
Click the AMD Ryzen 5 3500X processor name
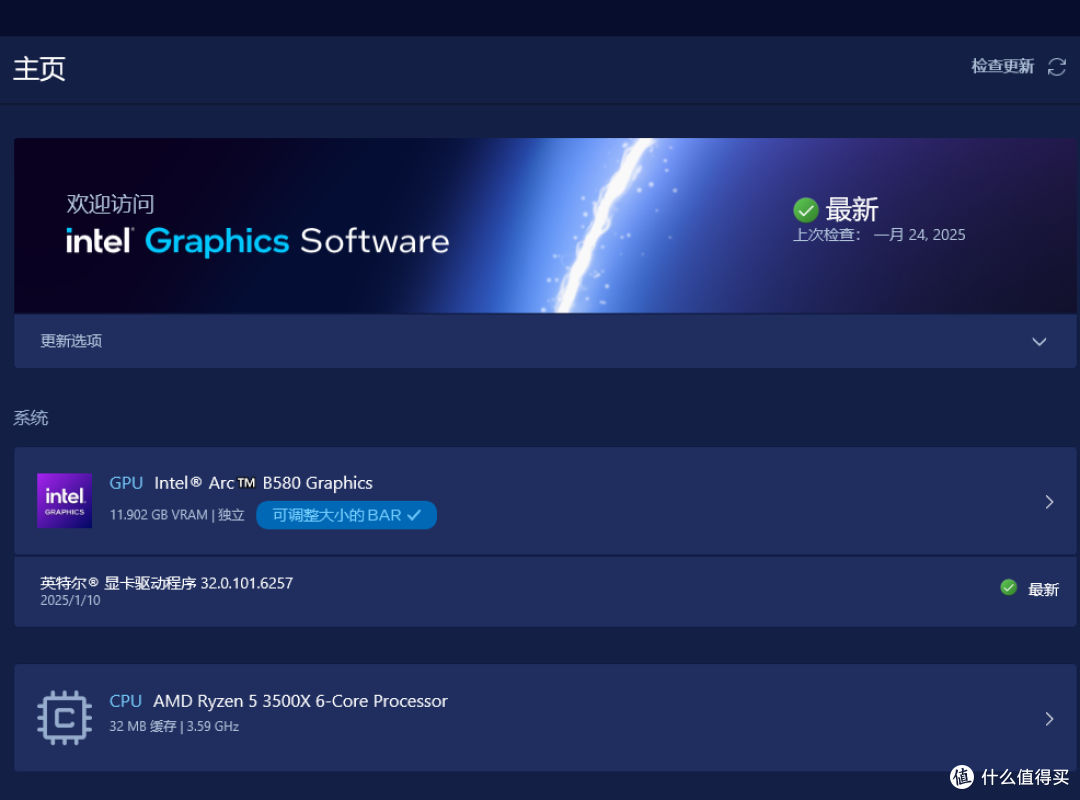[300, 701]
